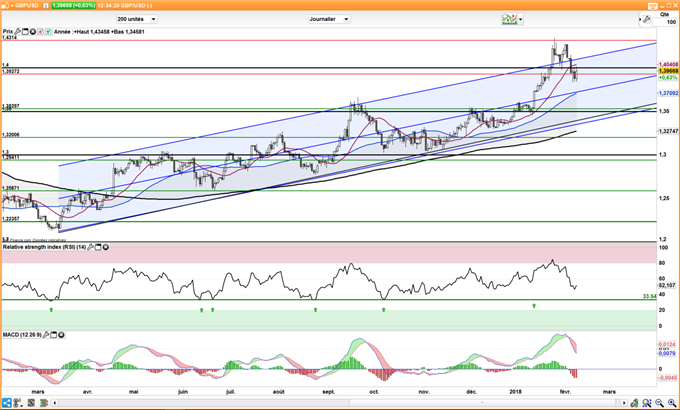Remove the MACD indicator panel
680x410 pixels.
pyautogui.click(x=61, y=335)
